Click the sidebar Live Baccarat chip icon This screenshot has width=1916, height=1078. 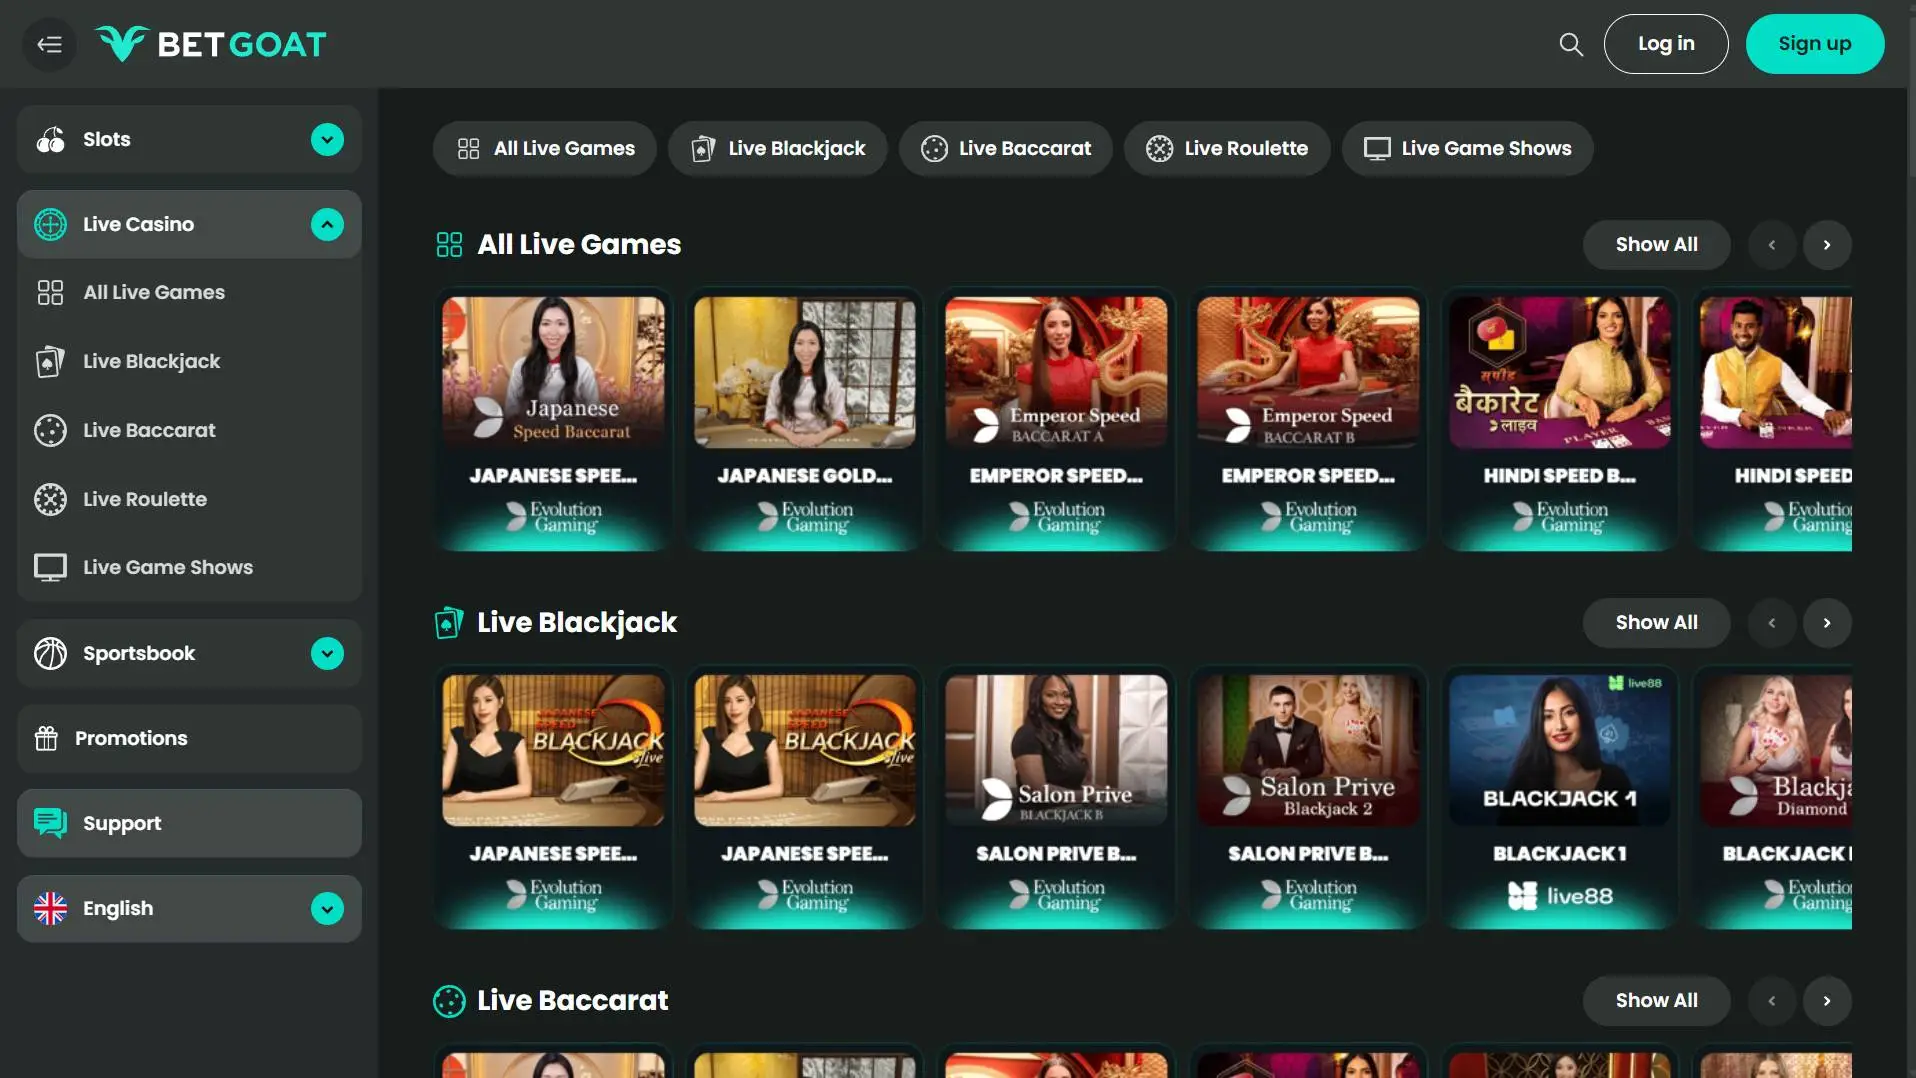click(50, 430)
